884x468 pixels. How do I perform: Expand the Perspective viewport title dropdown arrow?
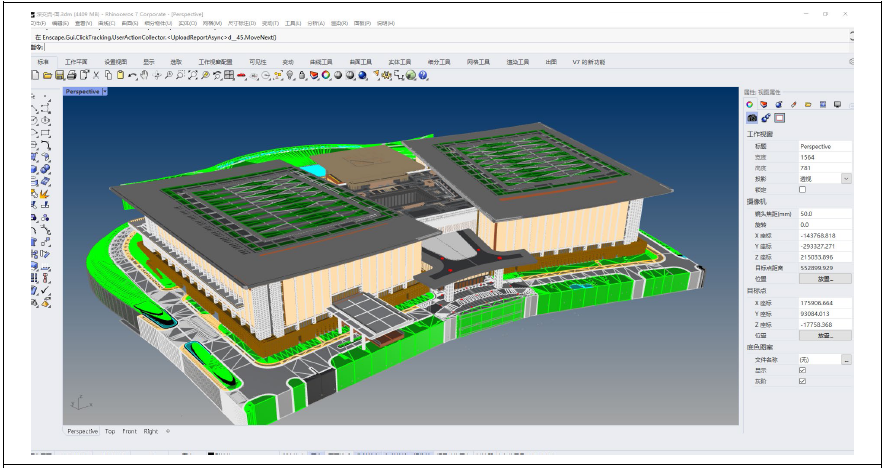pos(105,91)
